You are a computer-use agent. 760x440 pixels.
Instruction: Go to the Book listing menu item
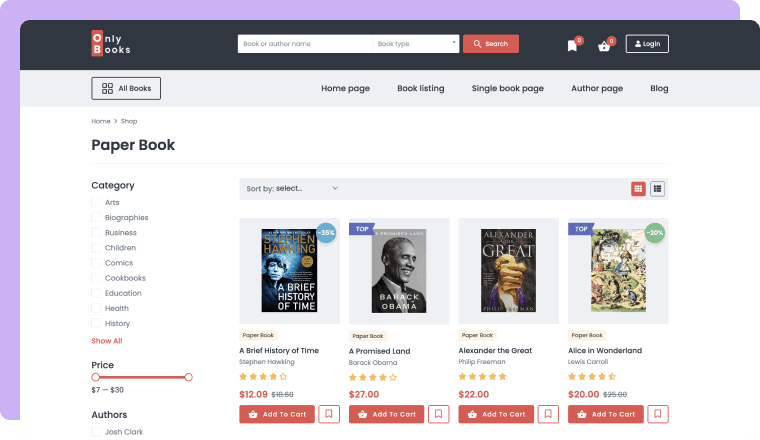[x=420, y=88]
